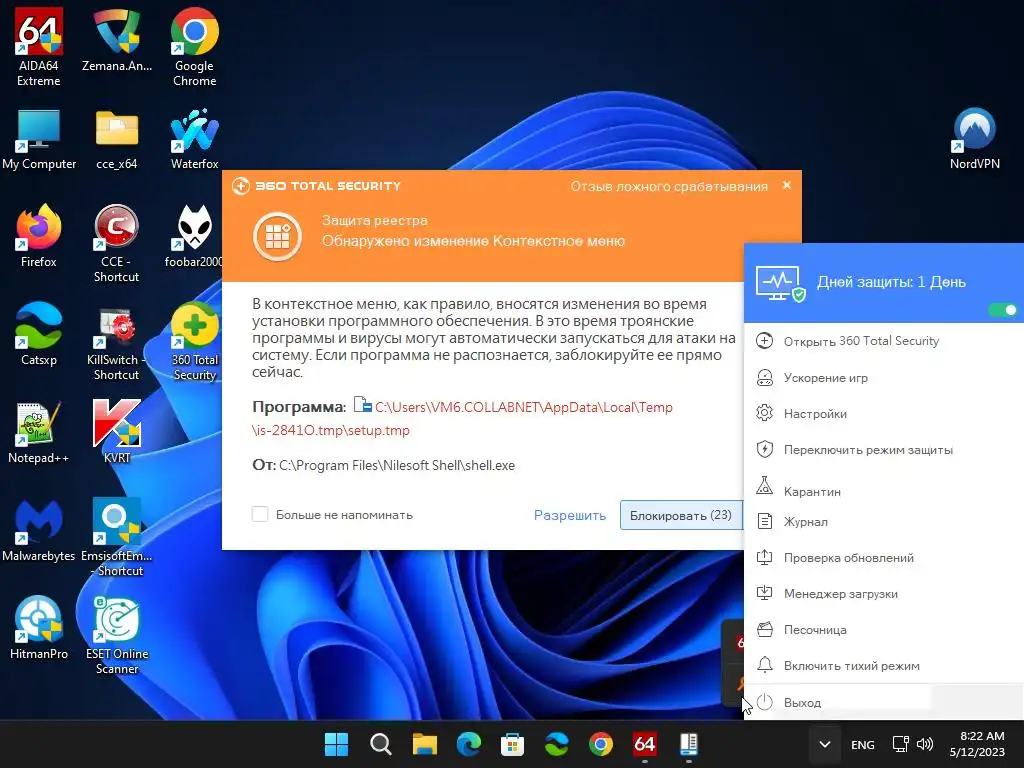This screenshot has width=1024, height=768.
Task: Choose 'Выход' to exit 360
Action: (884, 703)
